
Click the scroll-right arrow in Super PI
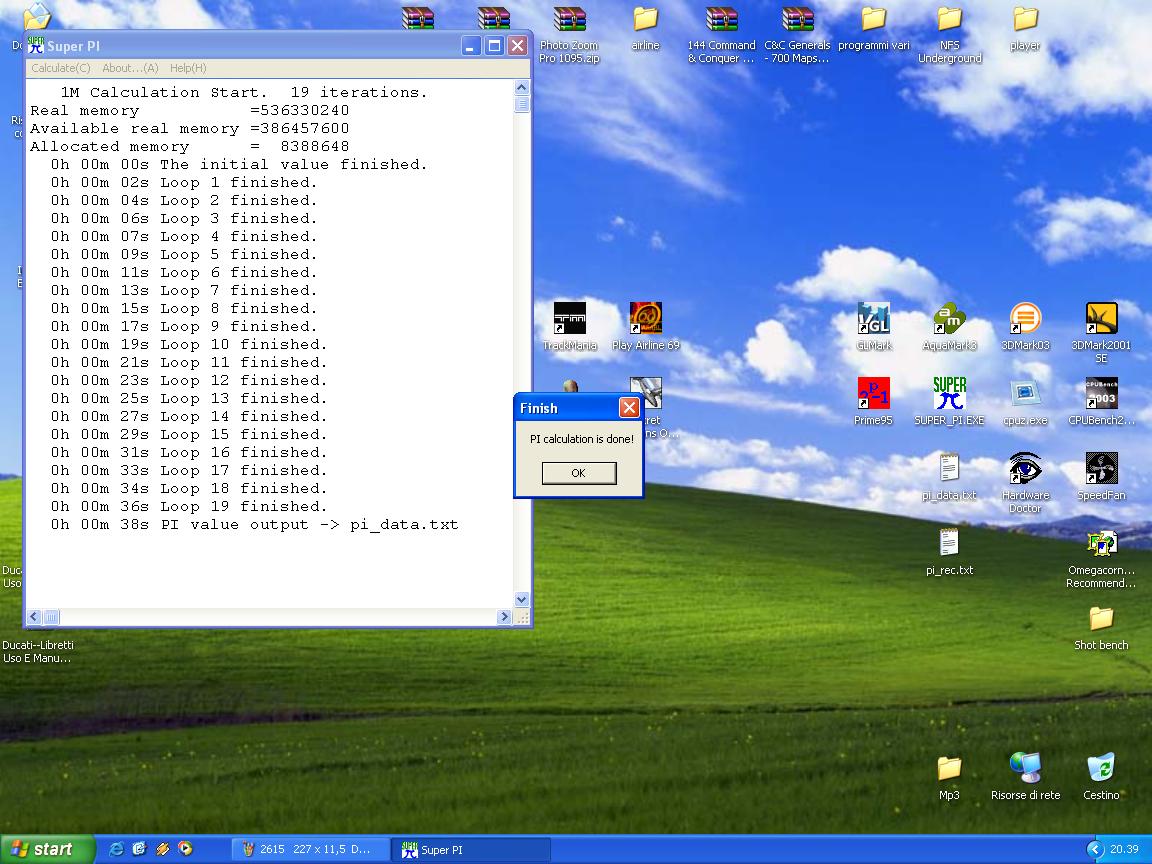(x=504, y=617)
